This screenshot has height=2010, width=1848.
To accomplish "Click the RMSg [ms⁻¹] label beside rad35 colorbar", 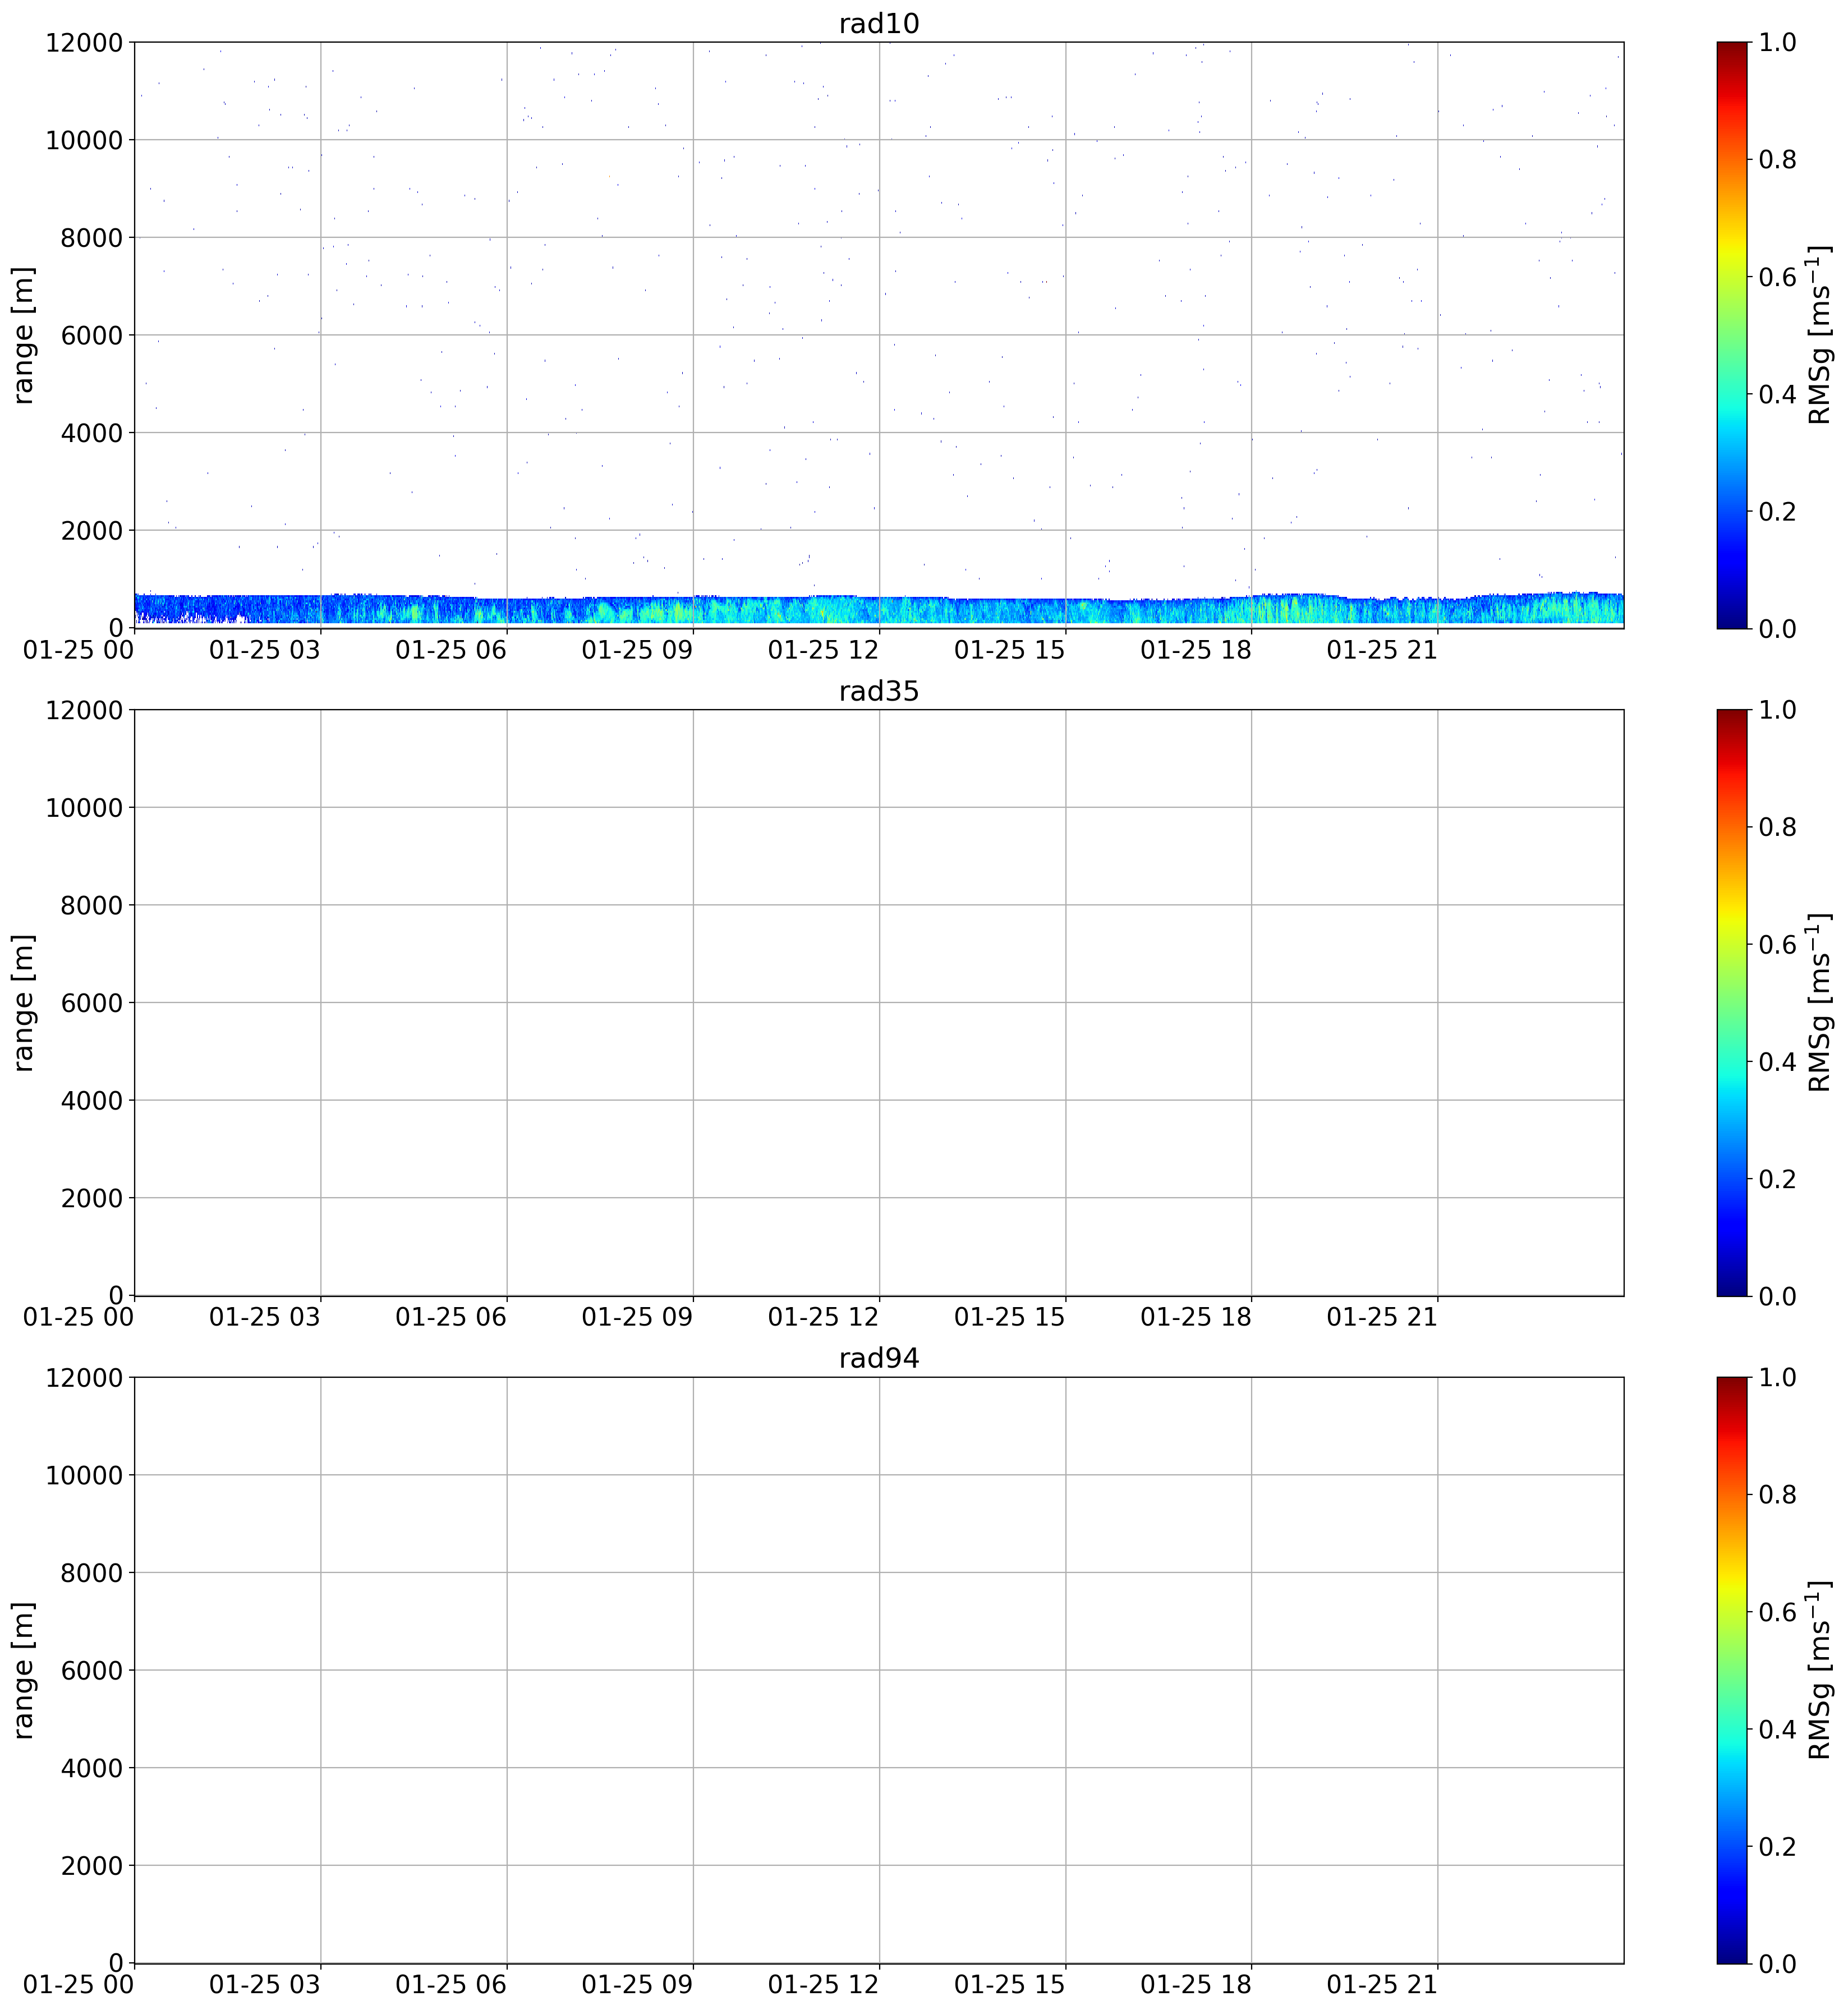I will [1820, 1002].
